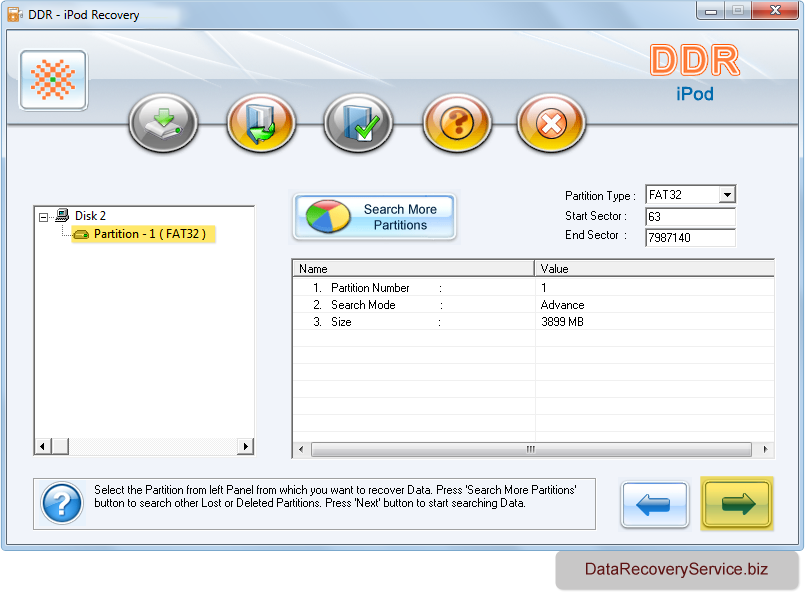Click the blue question mark info icon
Screen dimensions: 805x592
coord(62,503)
